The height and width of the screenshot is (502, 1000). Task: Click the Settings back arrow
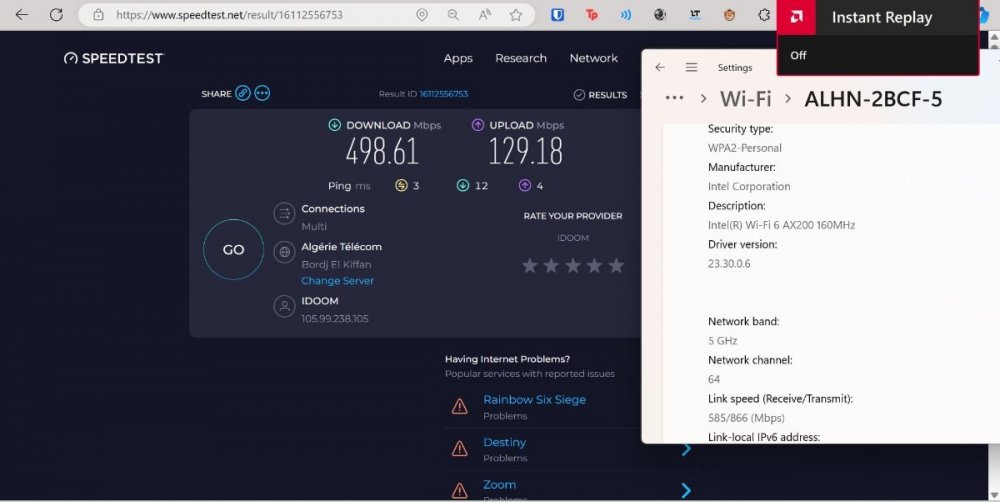(660, 68)
